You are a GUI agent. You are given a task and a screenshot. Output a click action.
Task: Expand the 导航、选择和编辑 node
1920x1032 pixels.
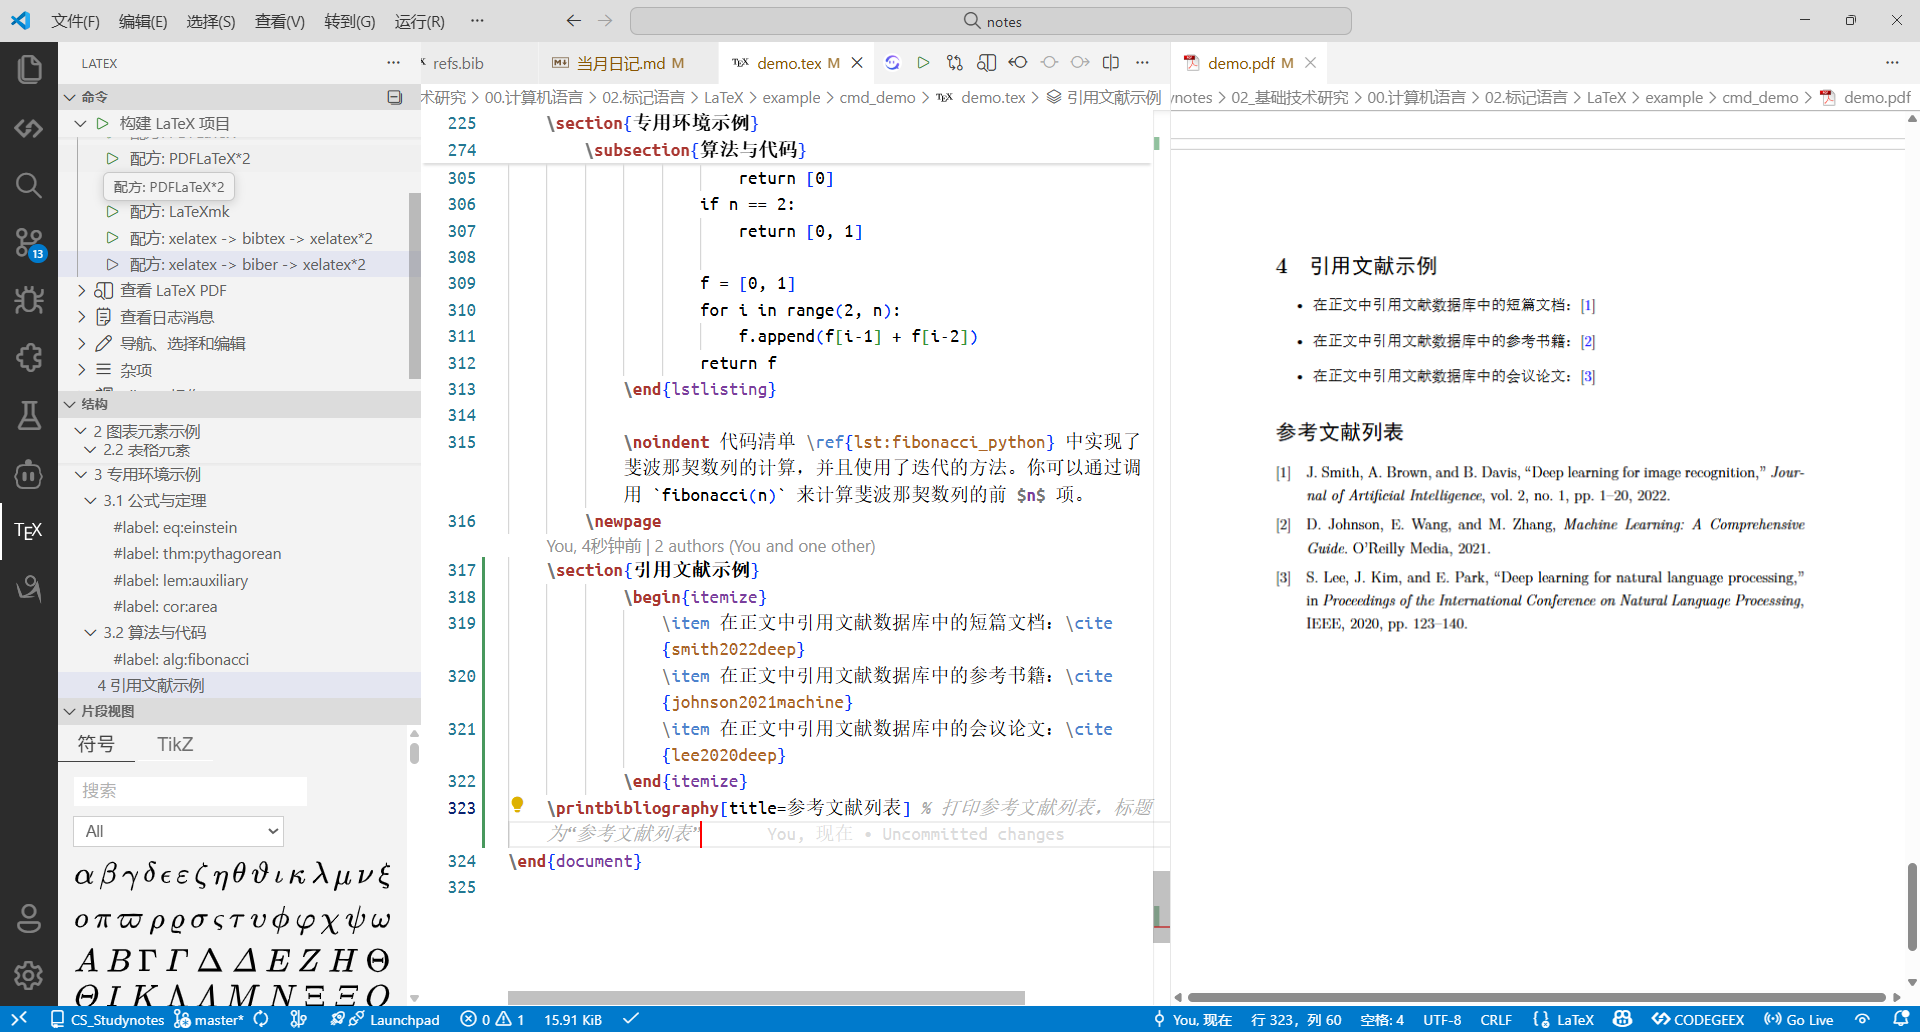81,344
